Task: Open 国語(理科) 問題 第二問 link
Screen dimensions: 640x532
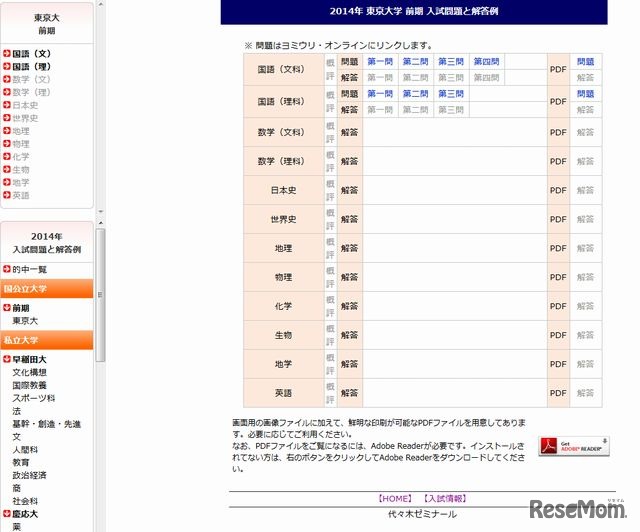Action: tap(416, 94)
